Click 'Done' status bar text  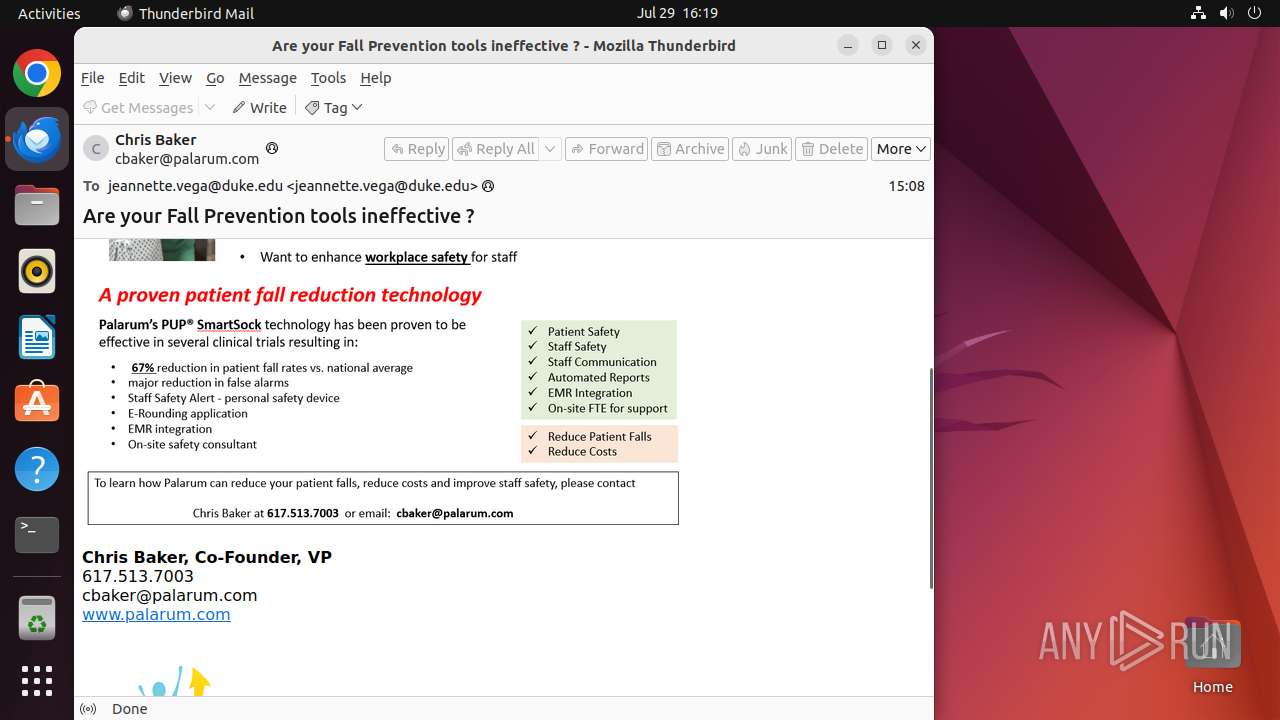[x=130, y=709]
